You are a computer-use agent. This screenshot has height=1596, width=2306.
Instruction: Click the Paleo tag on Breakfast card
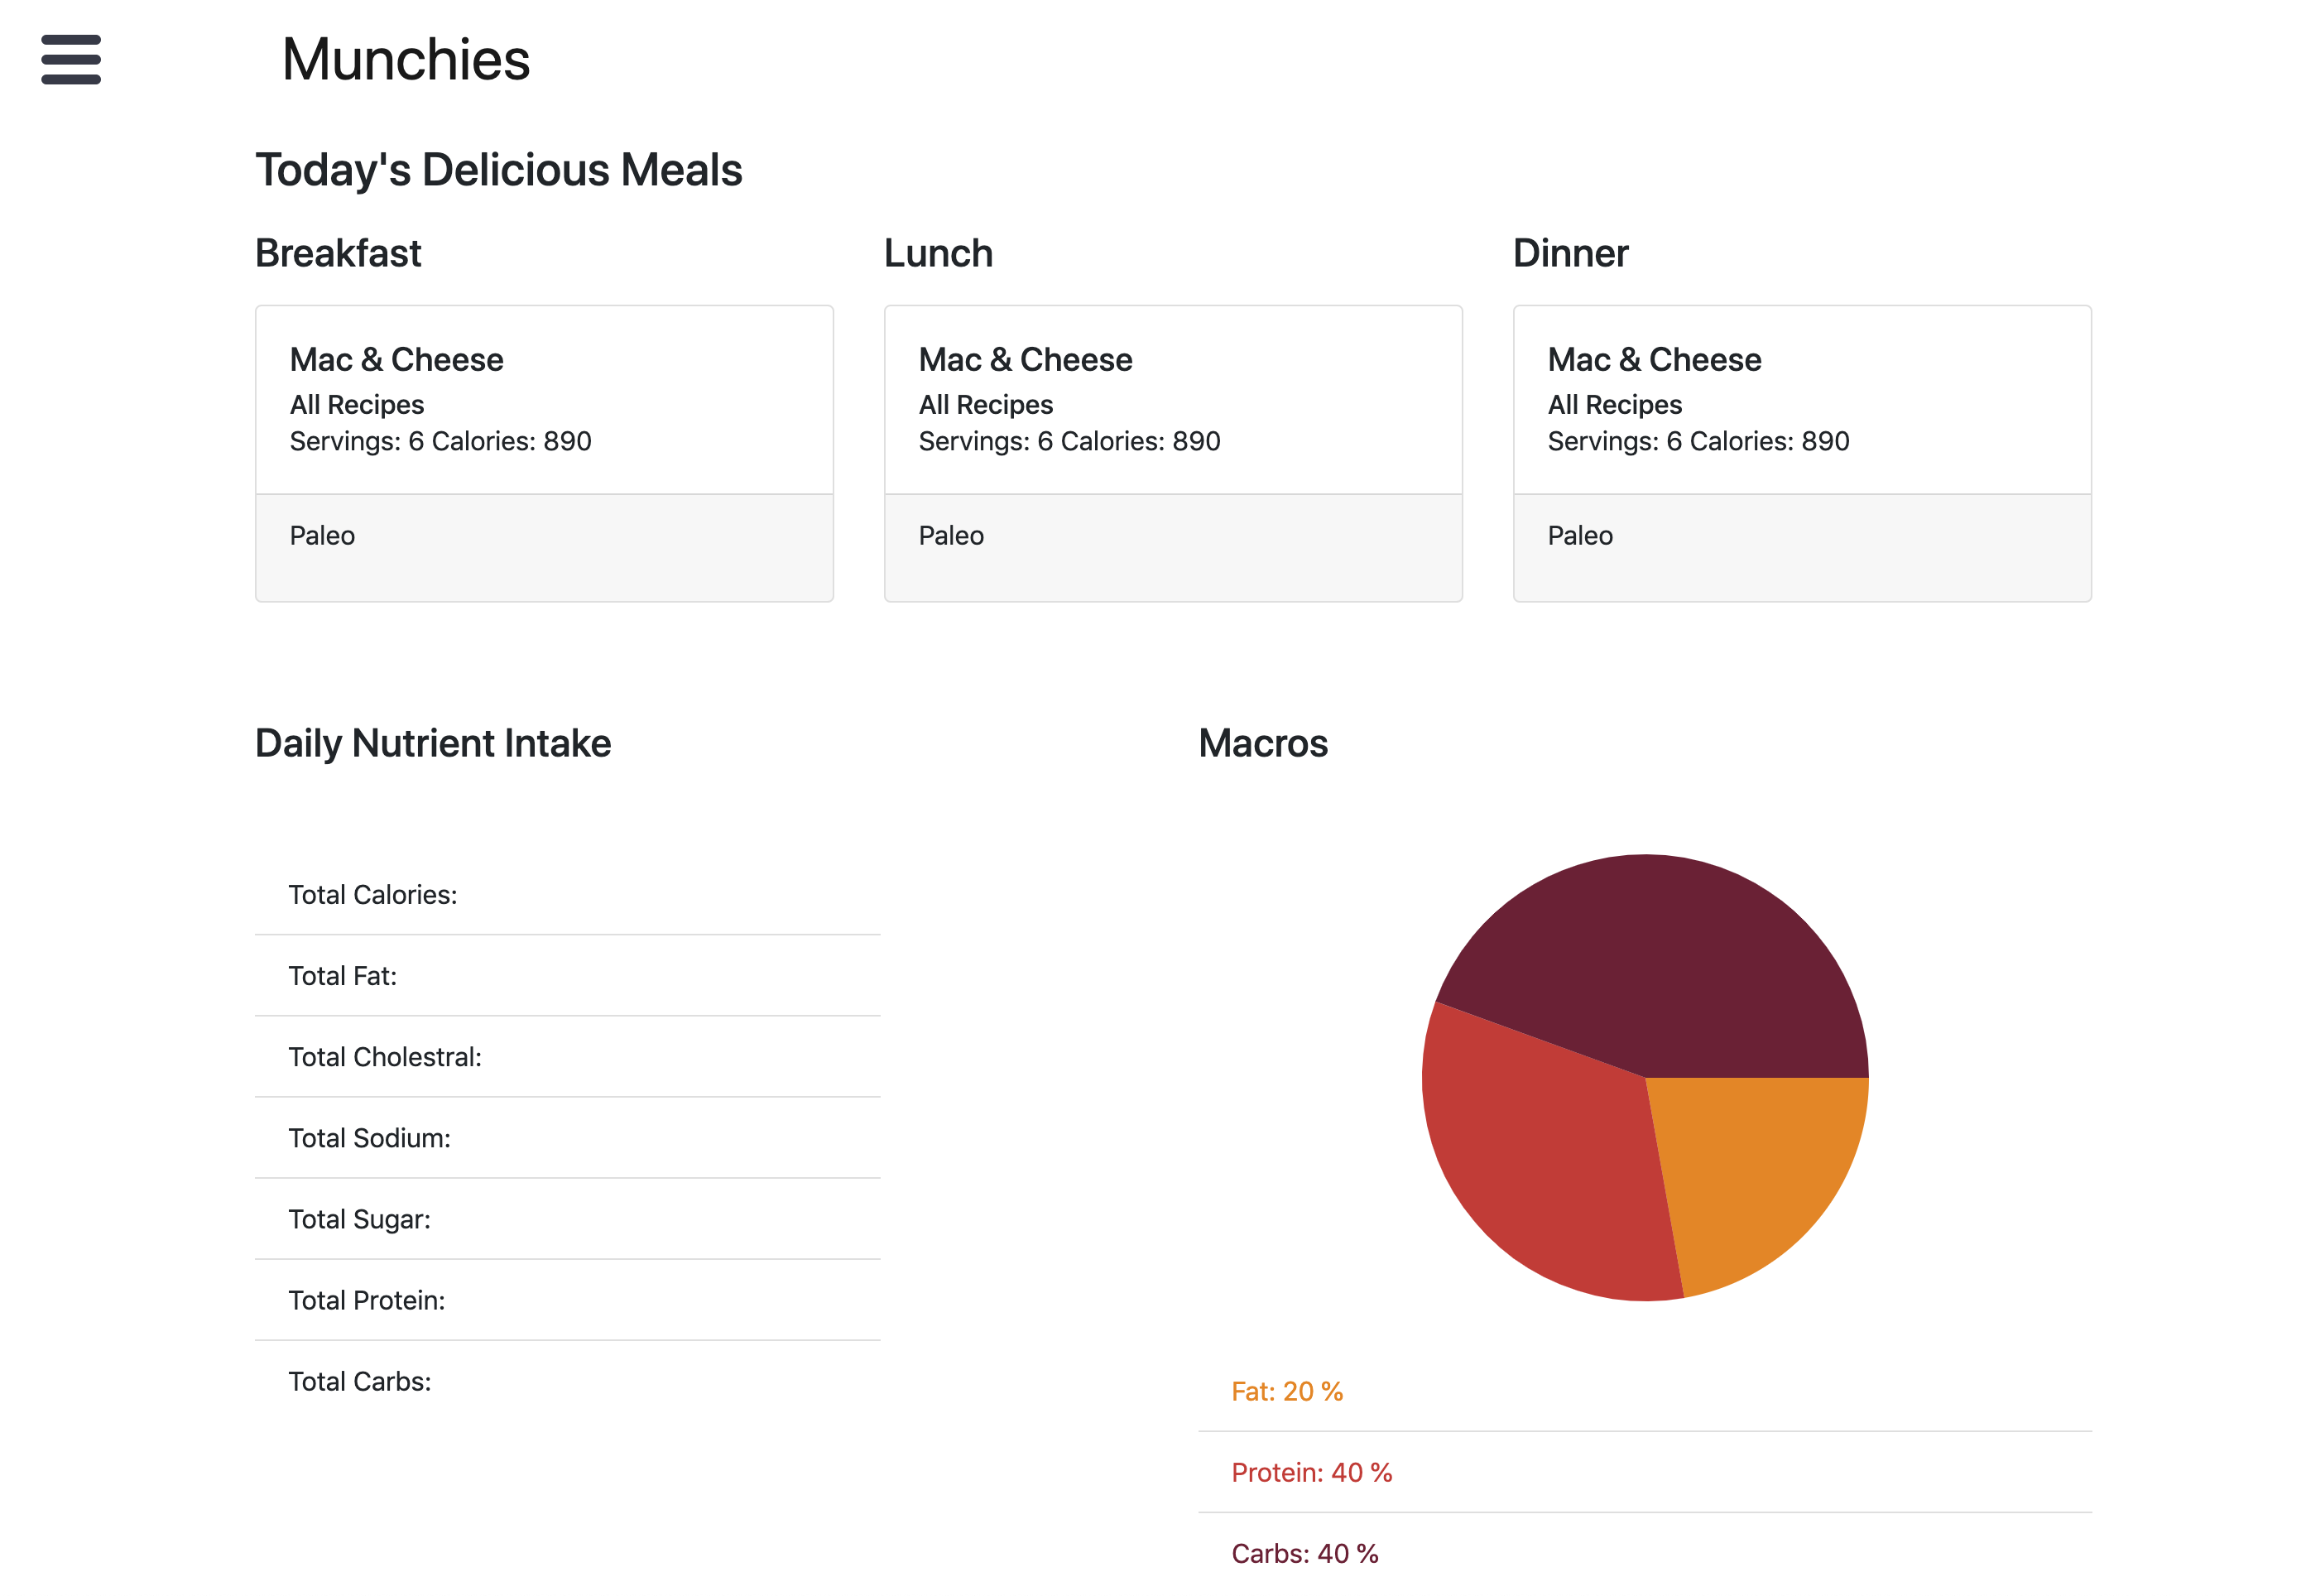pyautogui.click(x=322, y=536)
